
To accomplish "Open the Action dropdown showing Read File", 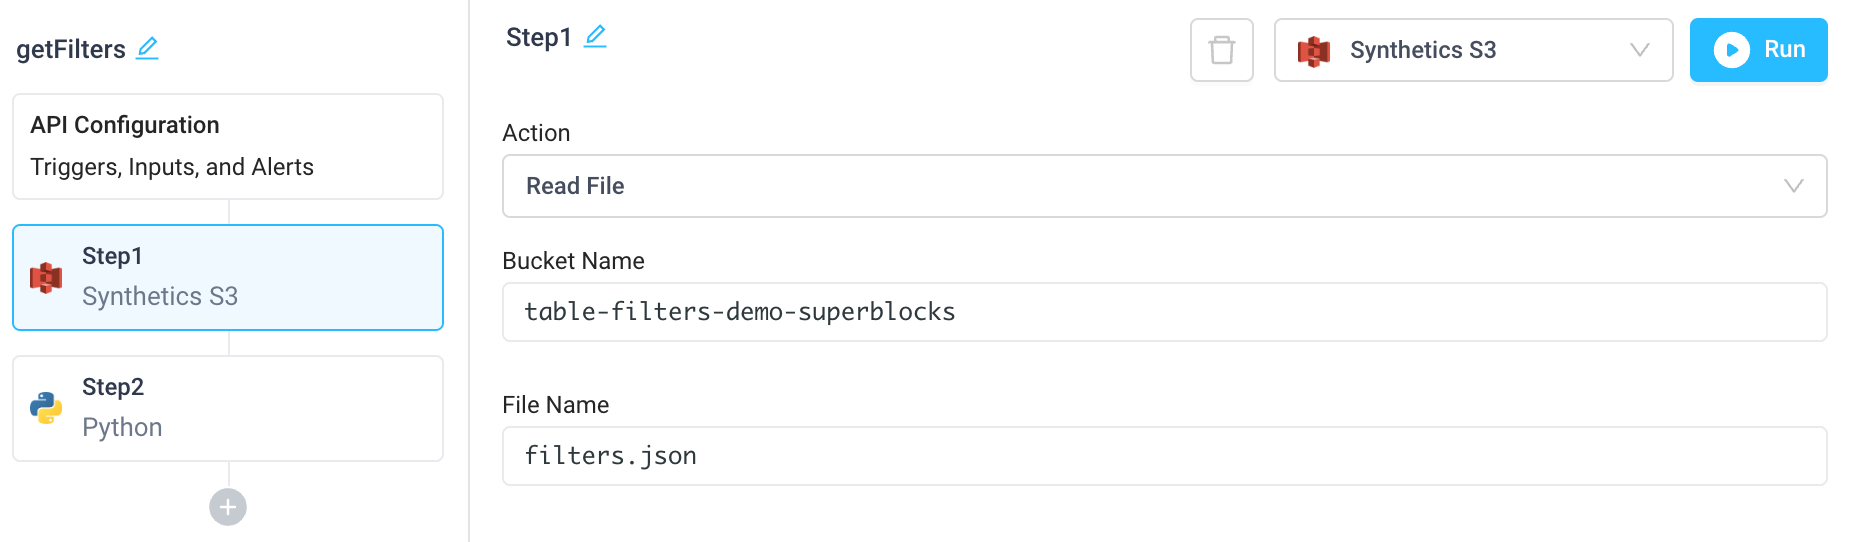I will tap(1163, 186).
